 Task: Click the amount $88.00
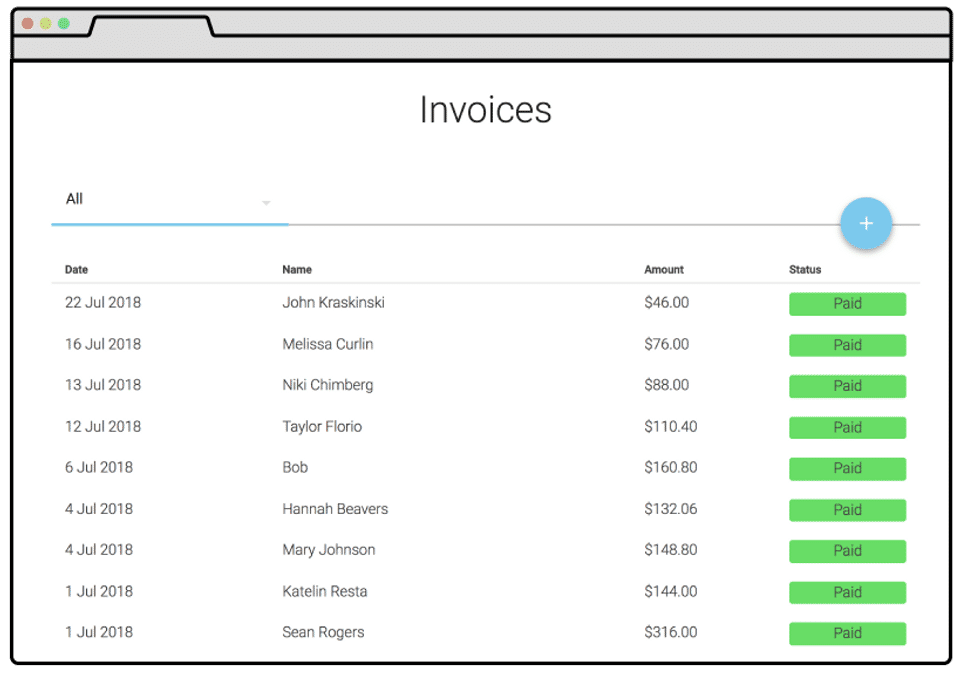(x=667, y=385)
